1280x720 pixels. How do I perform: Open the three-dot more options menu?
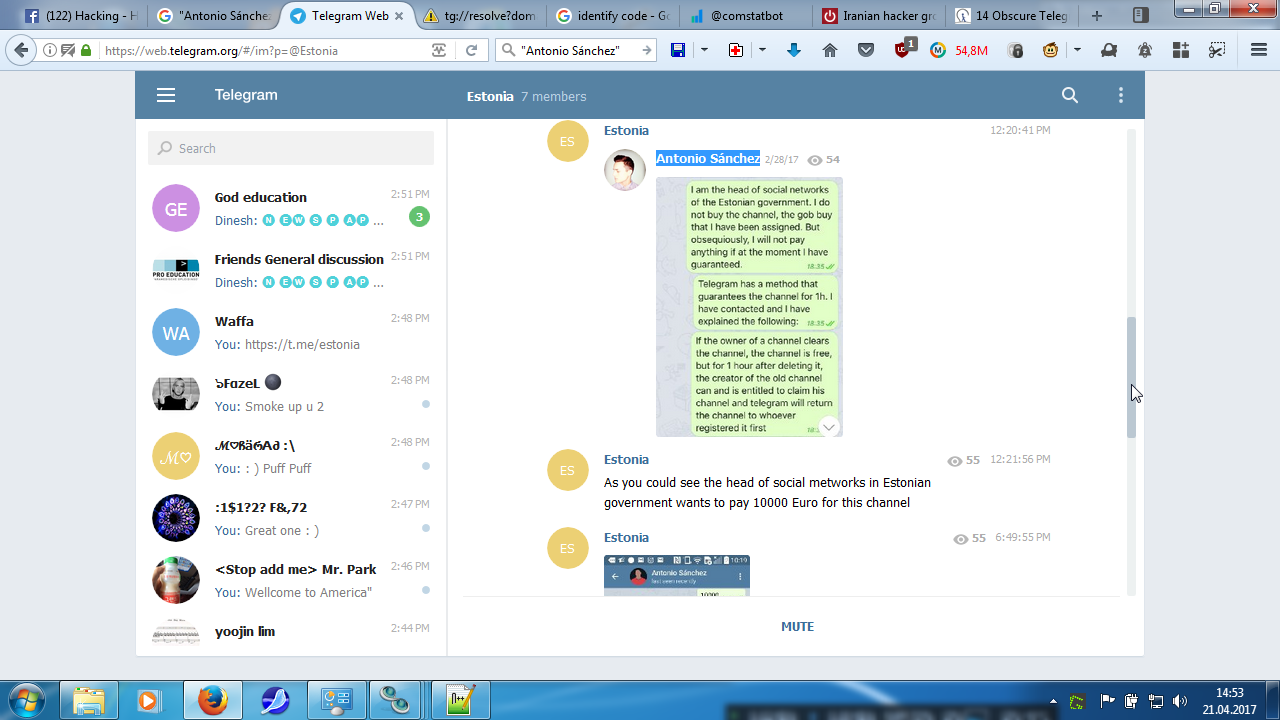1121,95
